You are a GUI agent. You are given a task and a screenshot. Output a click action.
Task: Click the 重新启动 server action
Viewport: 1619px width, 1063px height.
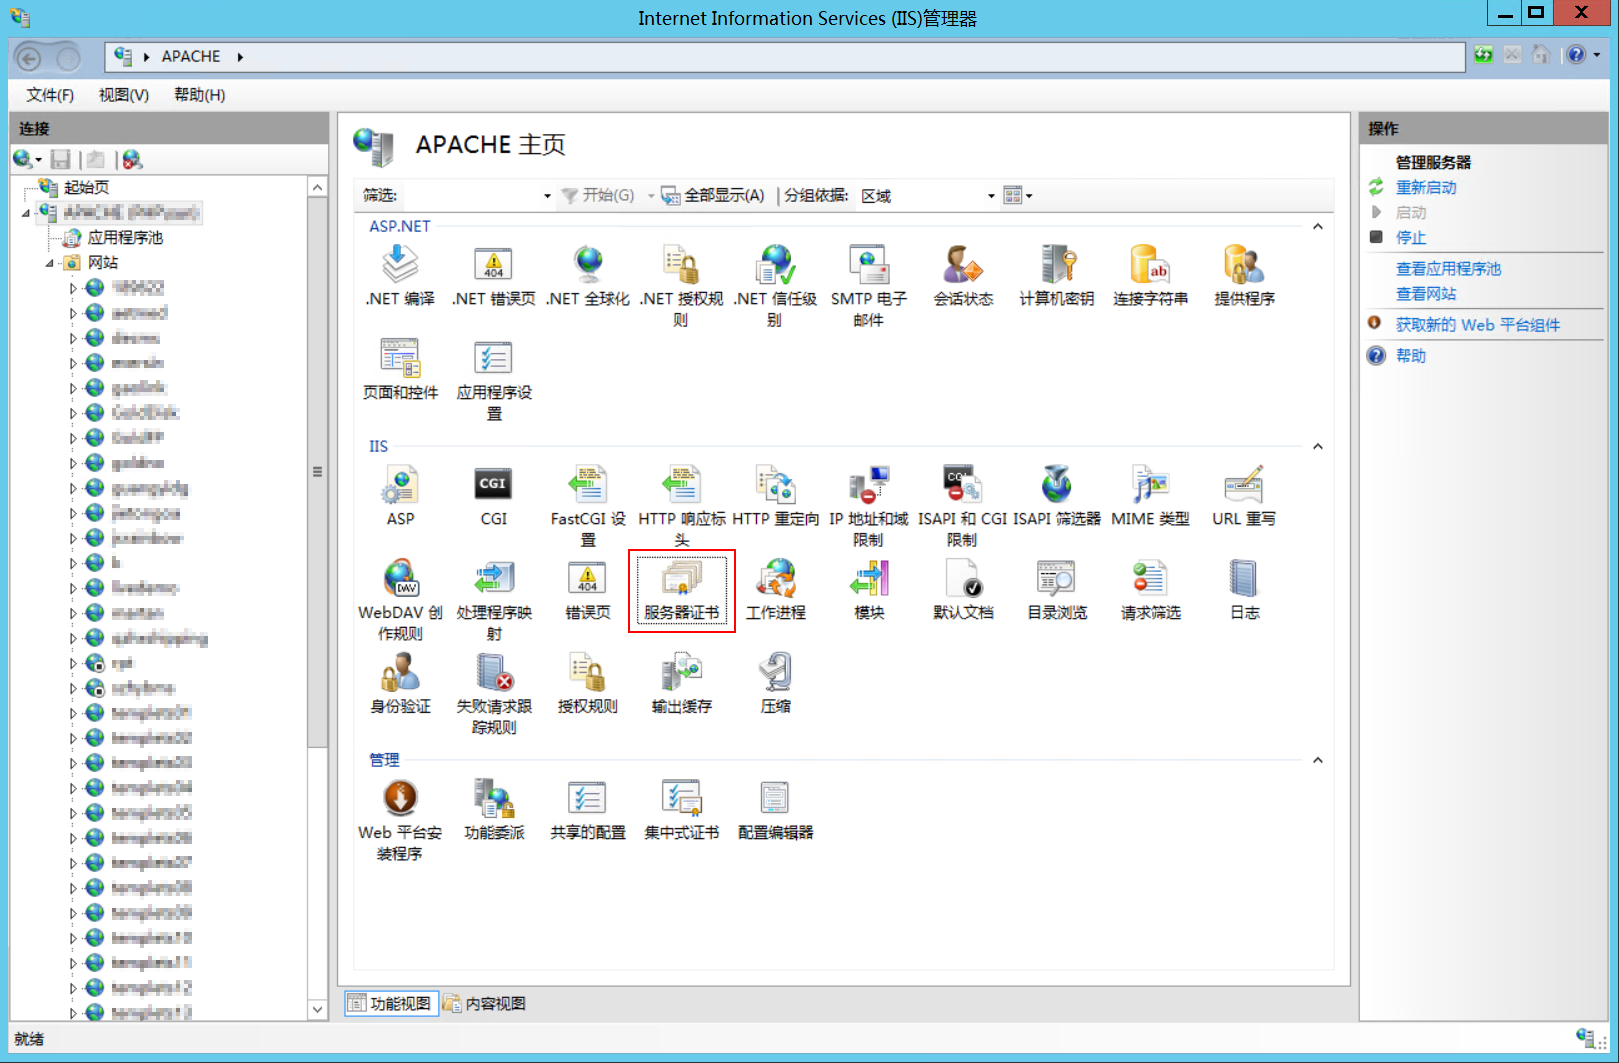(1426, 187)
